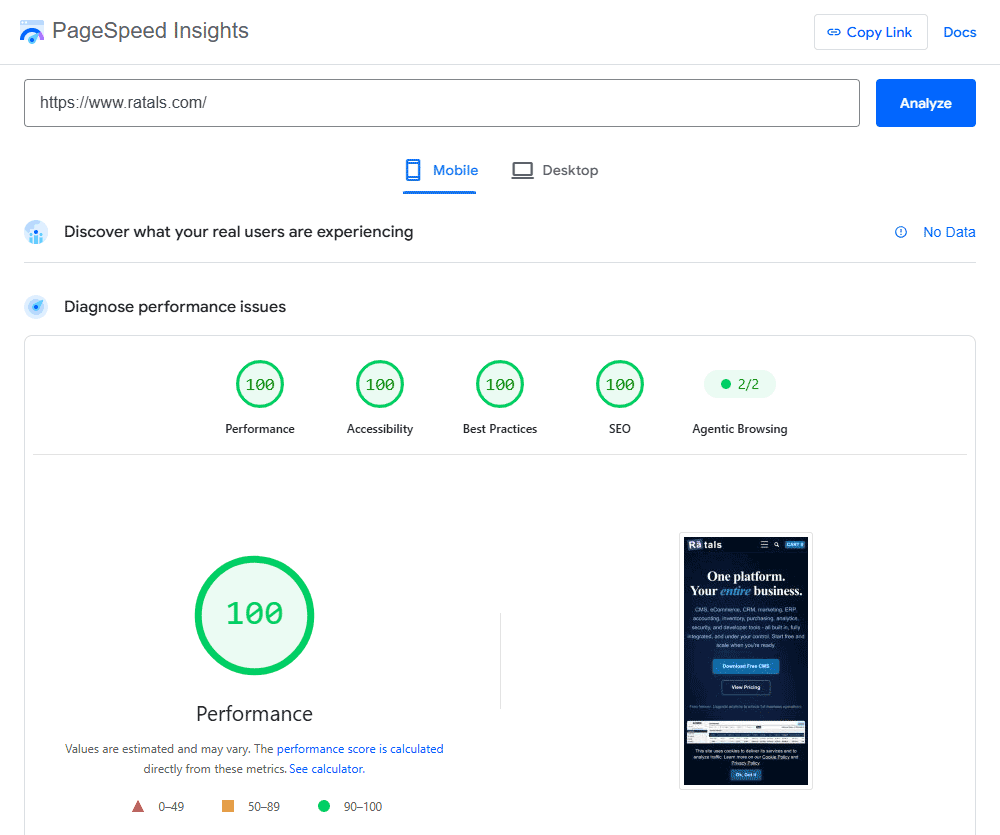Select the Performance 100 score gauge at top
Image resolution: width=1000 pixels, height=835 pixels.
(x=260, y=384)
